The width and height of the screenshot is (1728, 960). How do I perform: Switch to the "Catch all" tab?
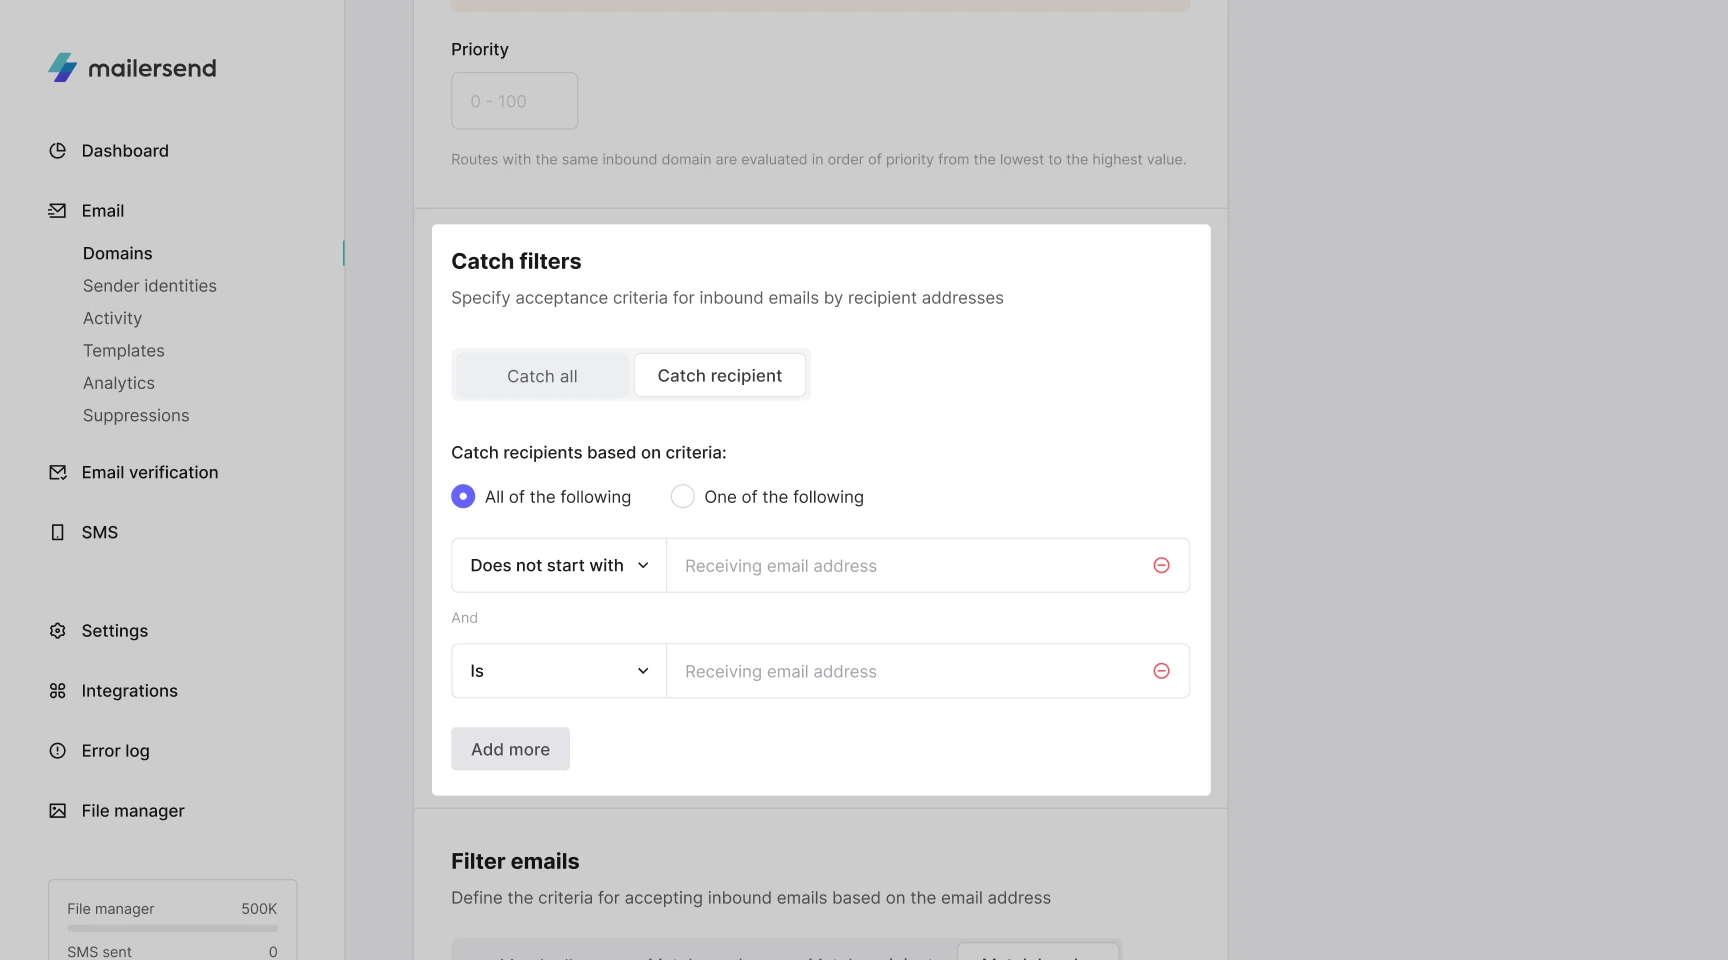click(x=542, y=376)
